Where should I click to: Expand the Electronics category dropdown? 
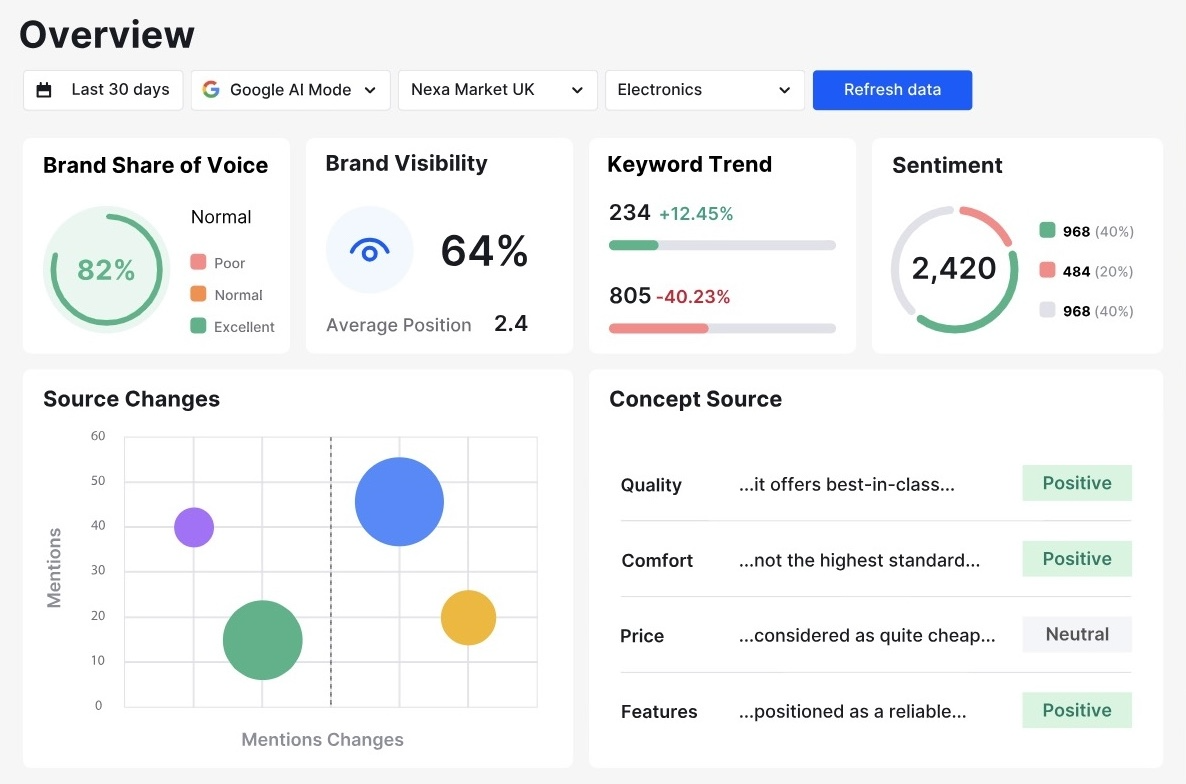pos(703,89)
